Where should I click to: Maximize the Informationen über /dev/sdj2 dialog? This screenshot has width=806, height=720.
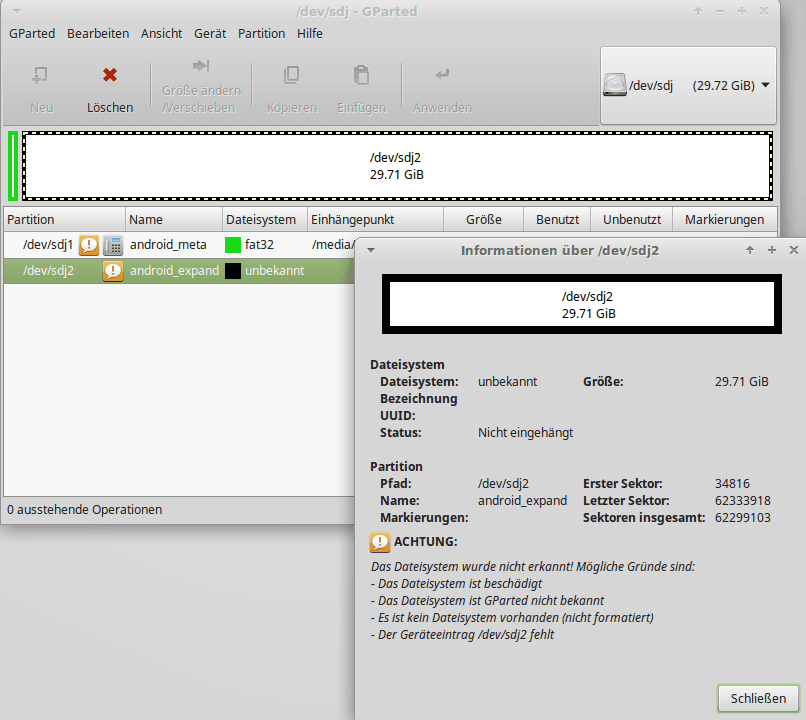click(x=772, y=250)
